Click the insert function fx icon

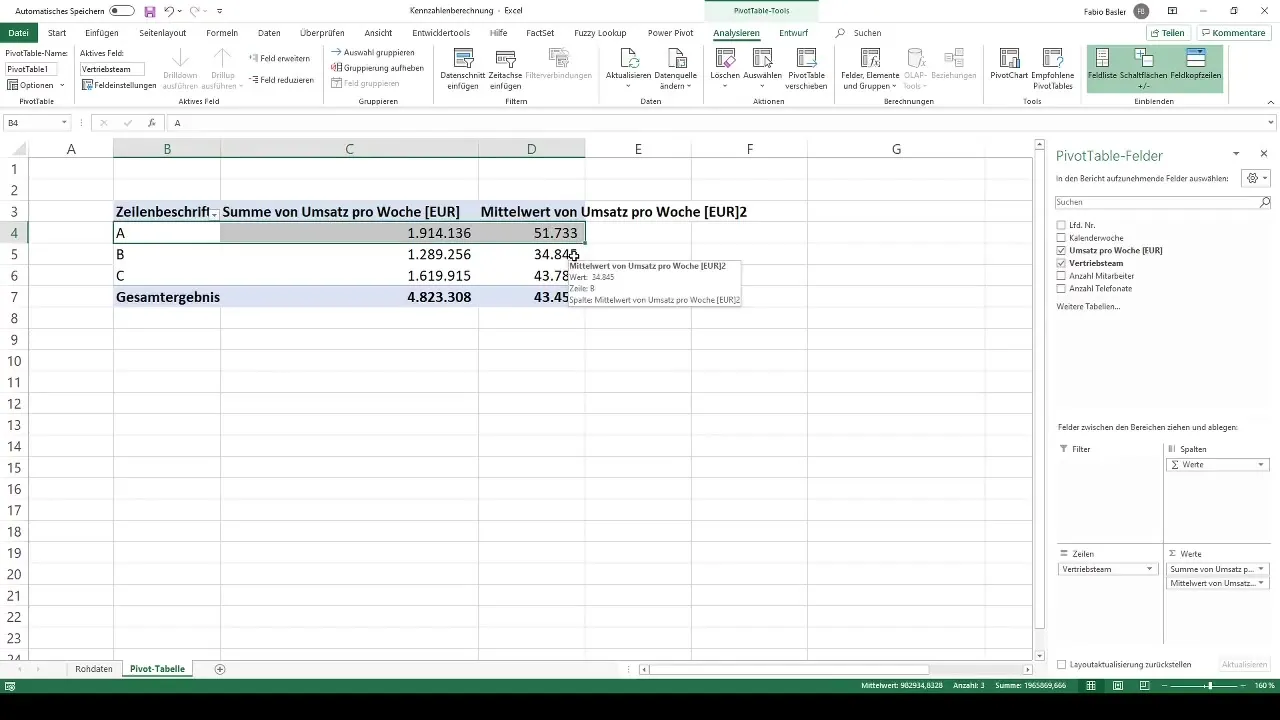click(x=151, y=123)
